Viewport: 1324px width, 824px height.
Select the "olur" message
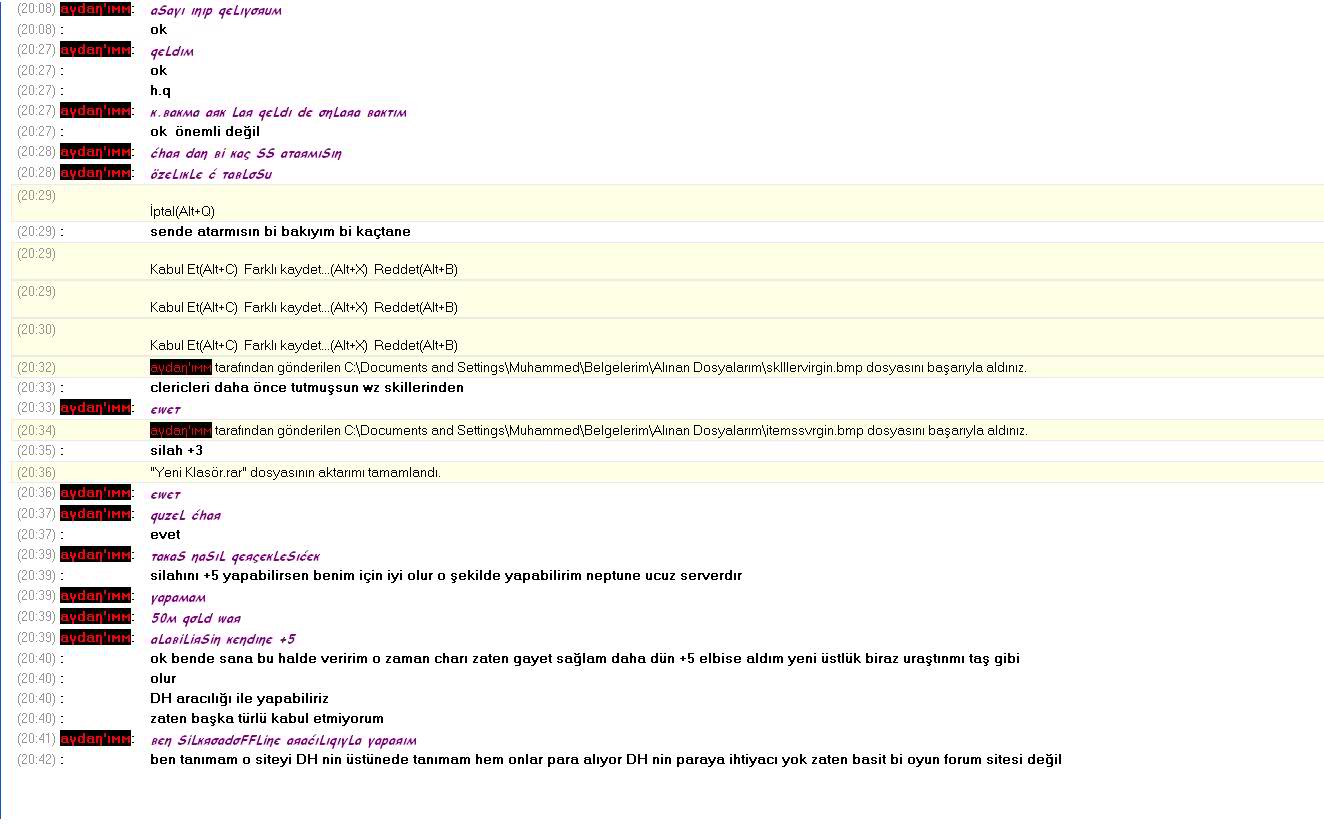click(x=163, y=679)
